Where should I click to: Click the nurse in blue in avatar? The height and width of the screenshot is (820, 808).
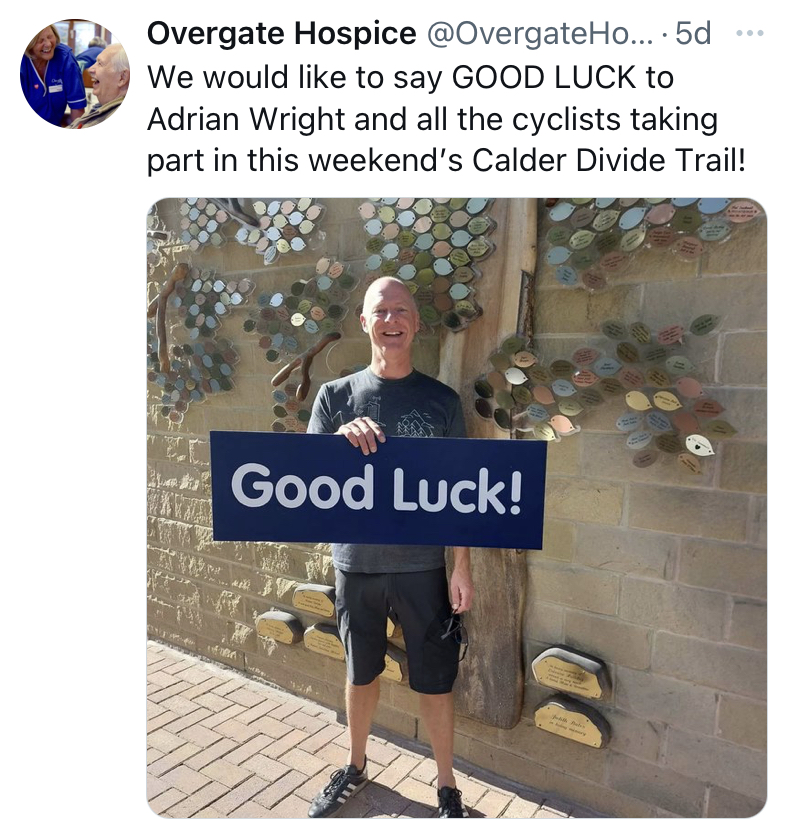[x=51, y=76]
